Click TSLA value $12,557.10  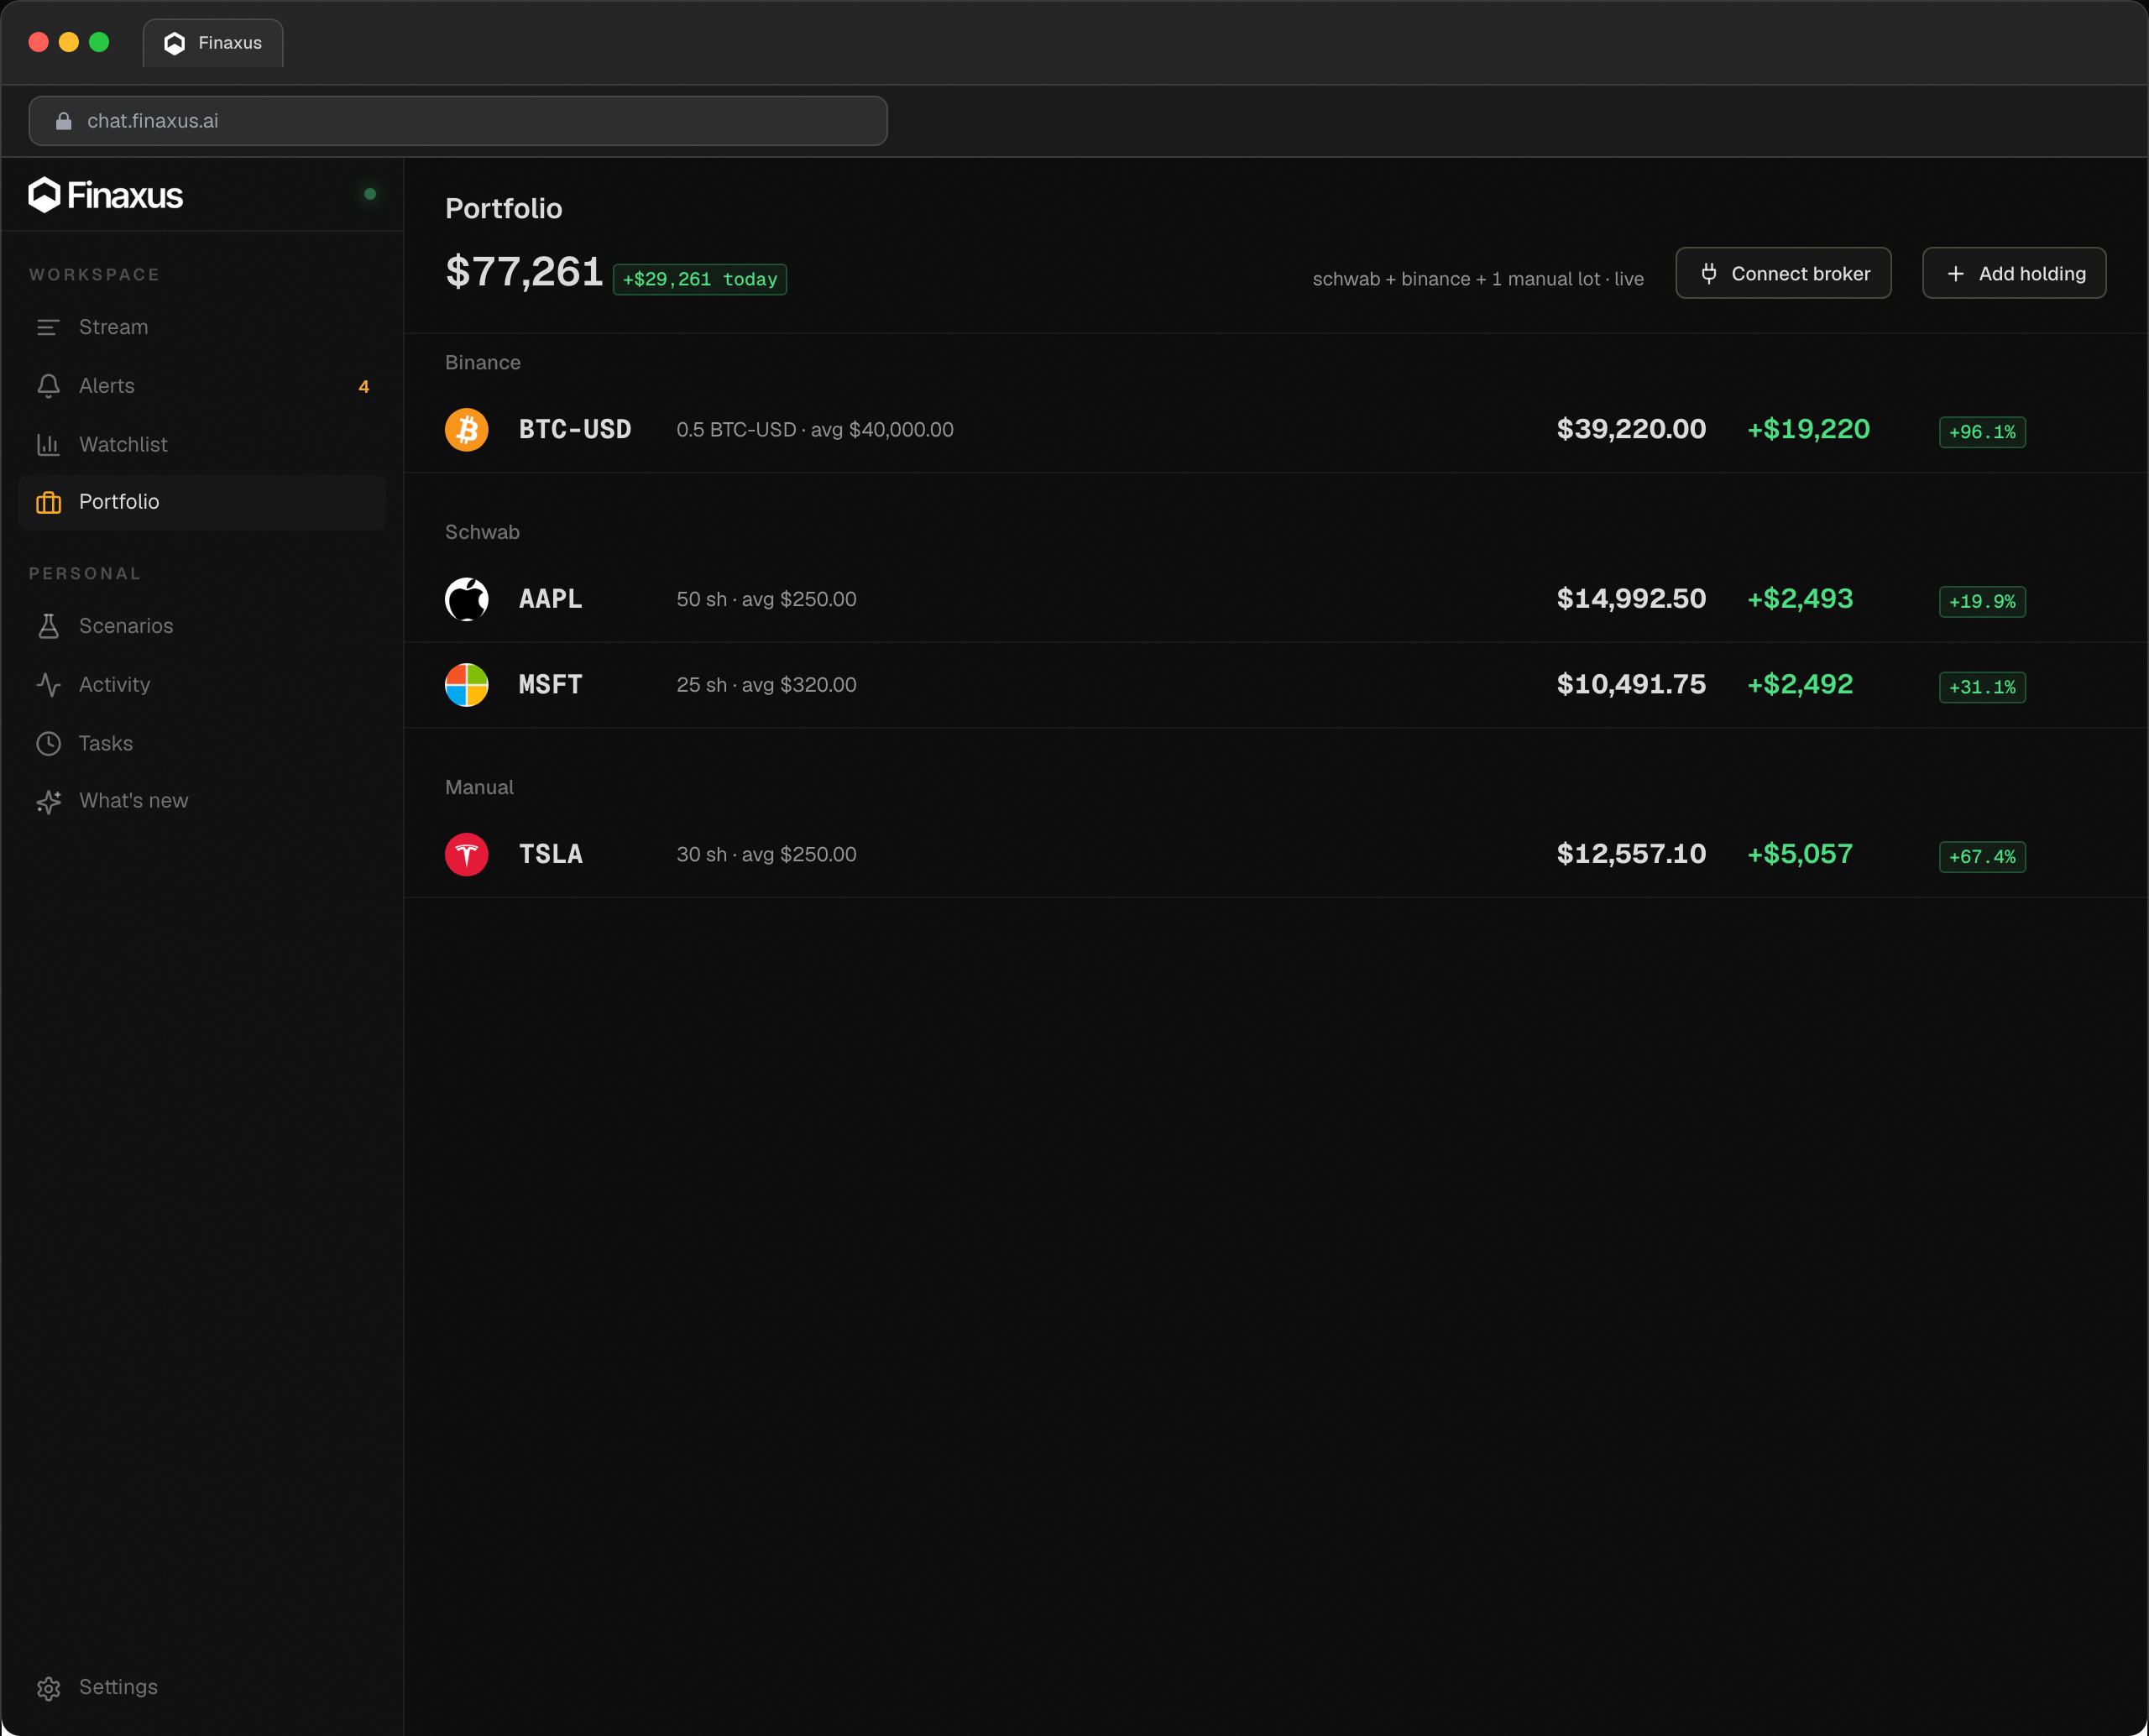coord(1631,854)
